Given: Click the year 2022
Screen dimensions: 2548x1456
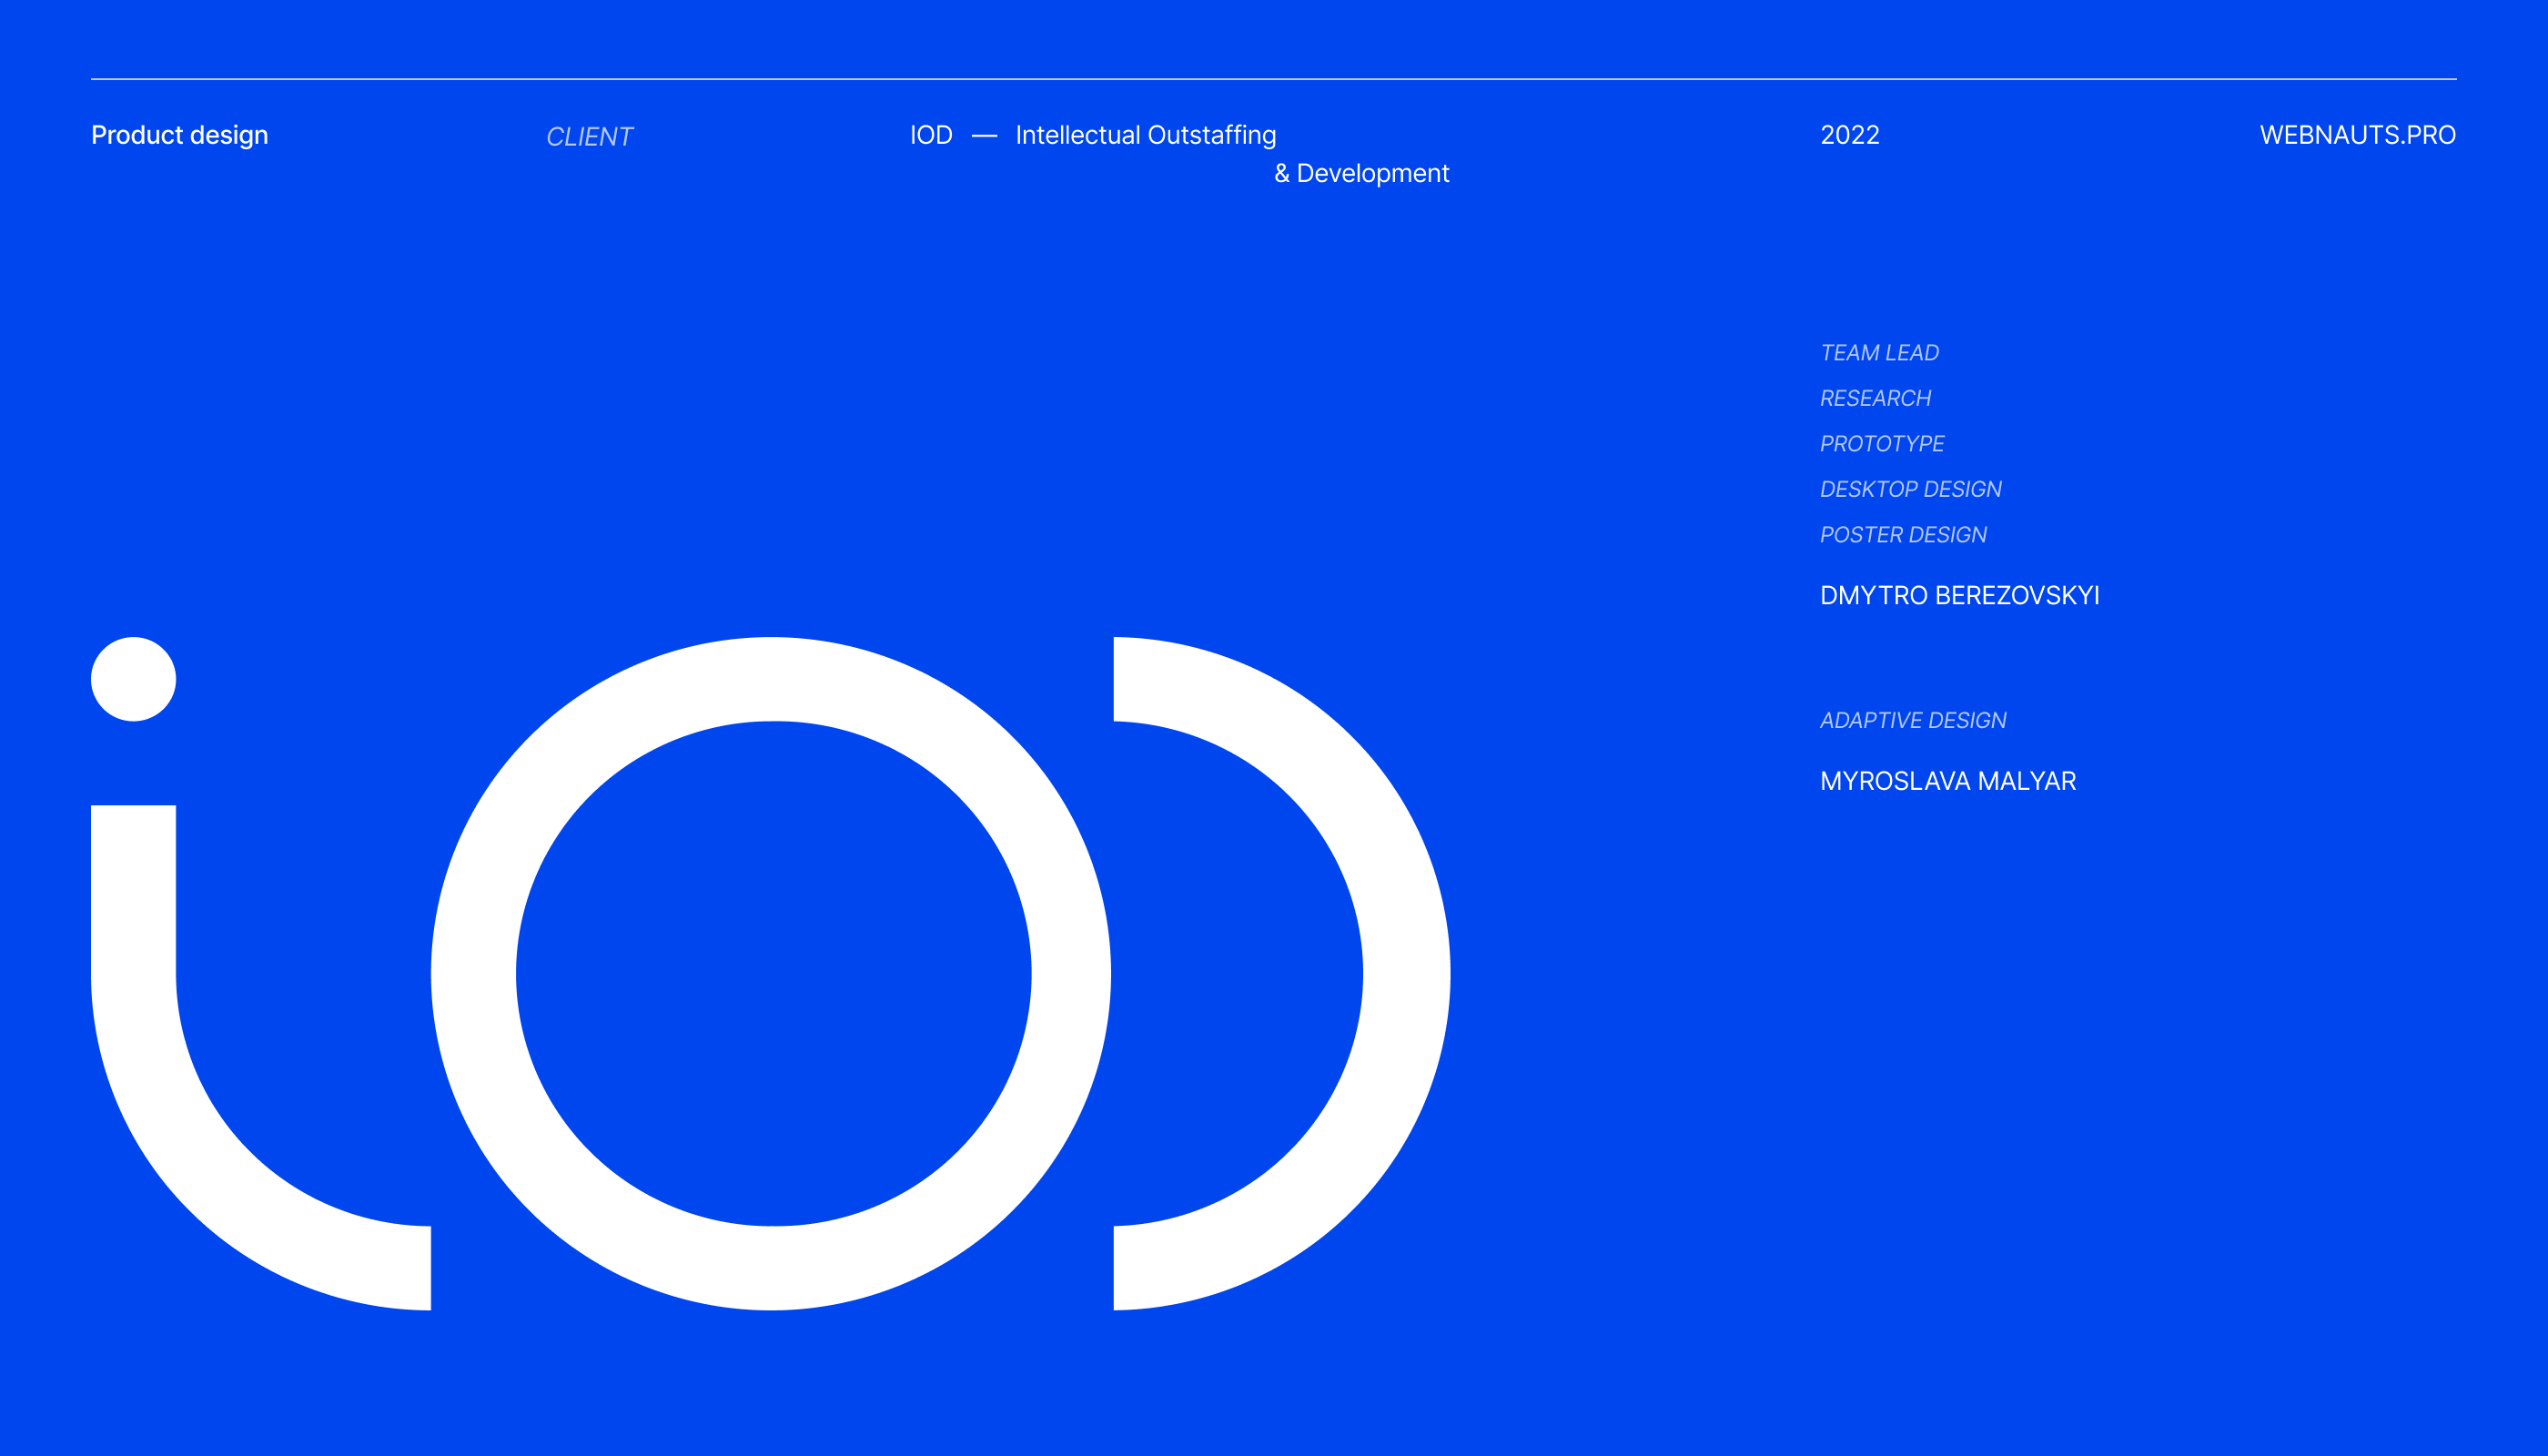Looking at the screenshot, I should (1849, 135).
